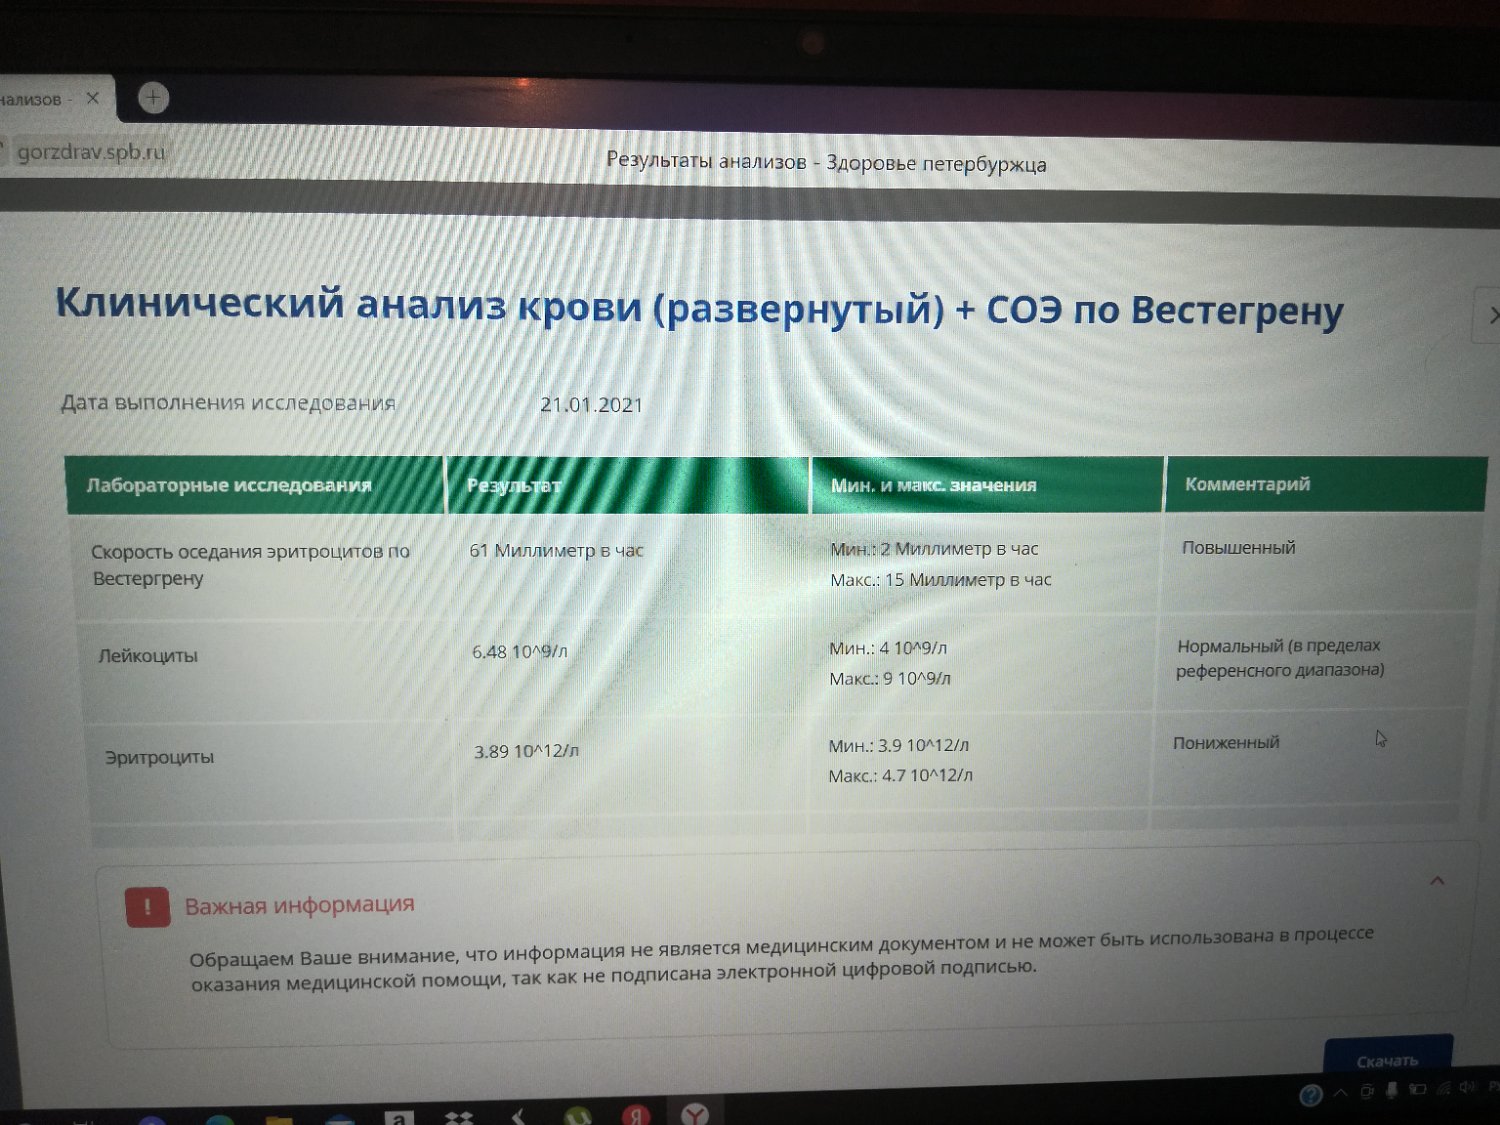This screenshot has width=1500, height=1125.
Task: Click the Клинический анализ крови title
Action: click(699, 308)
